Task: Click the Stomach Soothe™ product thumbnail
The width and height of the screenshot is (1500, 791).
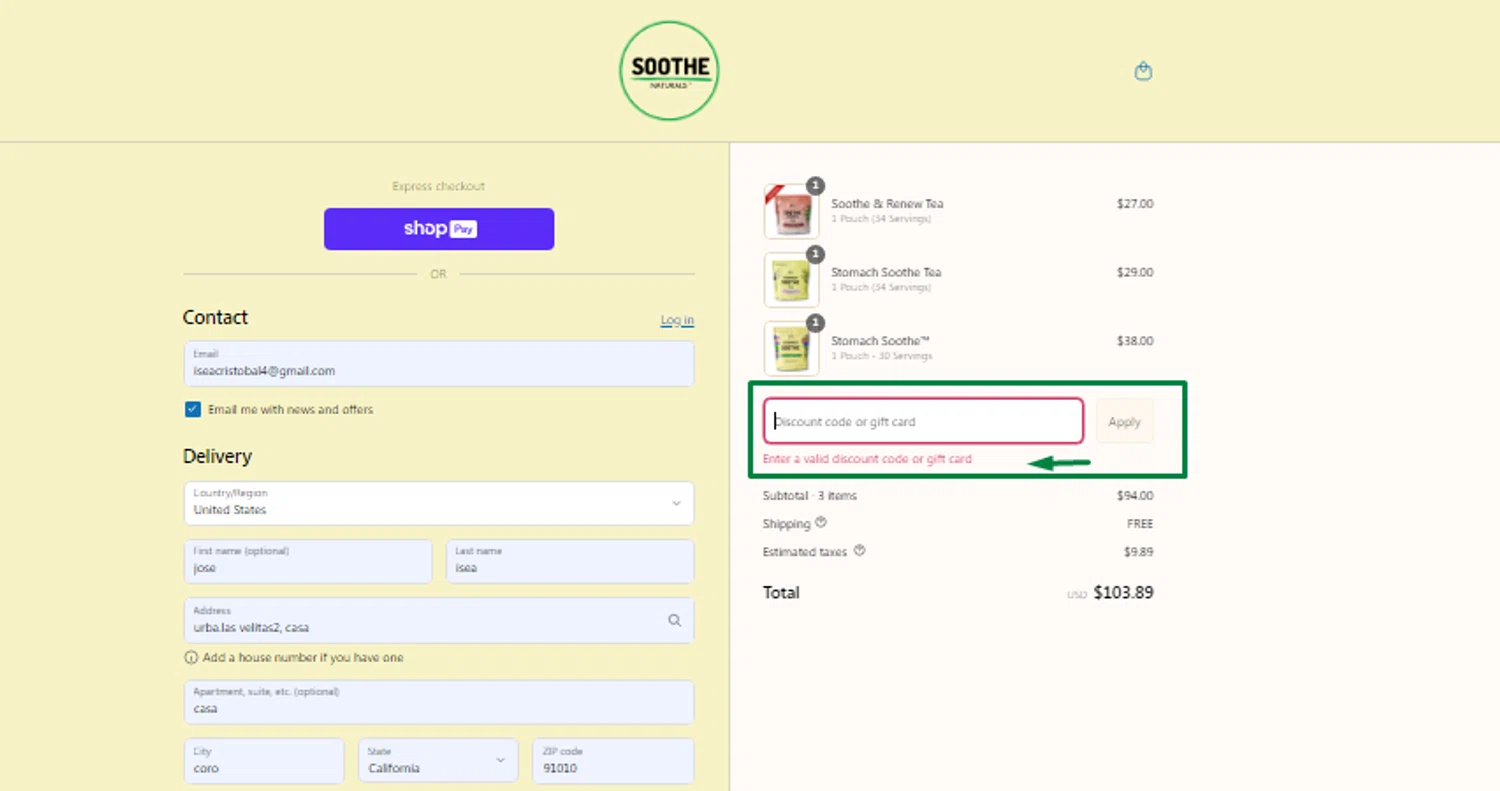Action: (x=791, y=348)
